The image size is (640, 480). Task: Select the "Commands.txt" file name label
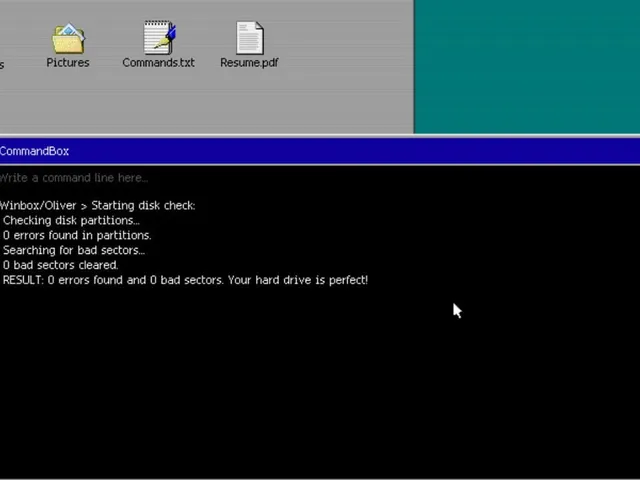point(158,62)
